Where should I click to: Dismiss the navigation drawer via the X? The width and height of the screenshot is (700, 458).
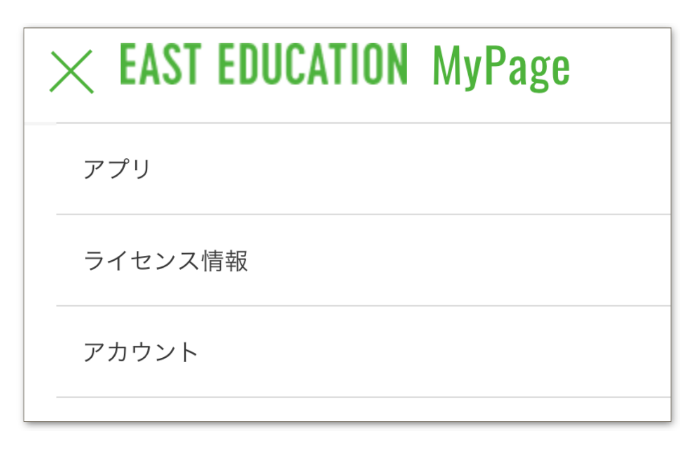point(71,71)
